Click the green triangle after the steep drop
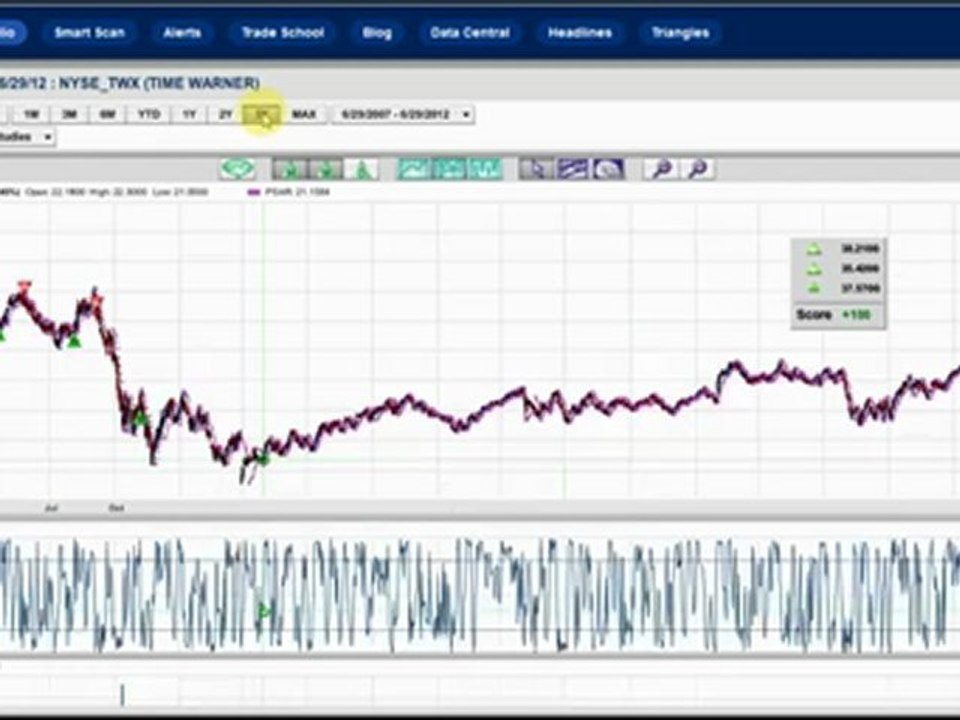This screenshot has height=720, width=960. tap(141, 418)
